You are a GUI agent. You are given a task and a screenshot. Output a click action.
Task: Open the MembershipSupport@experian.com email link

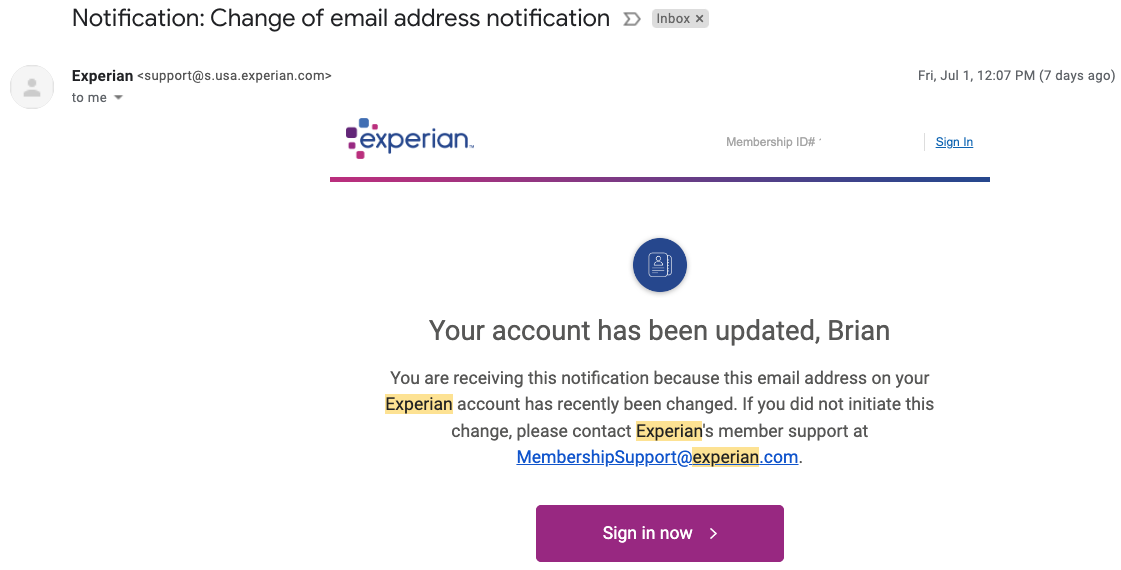[658, 457]
